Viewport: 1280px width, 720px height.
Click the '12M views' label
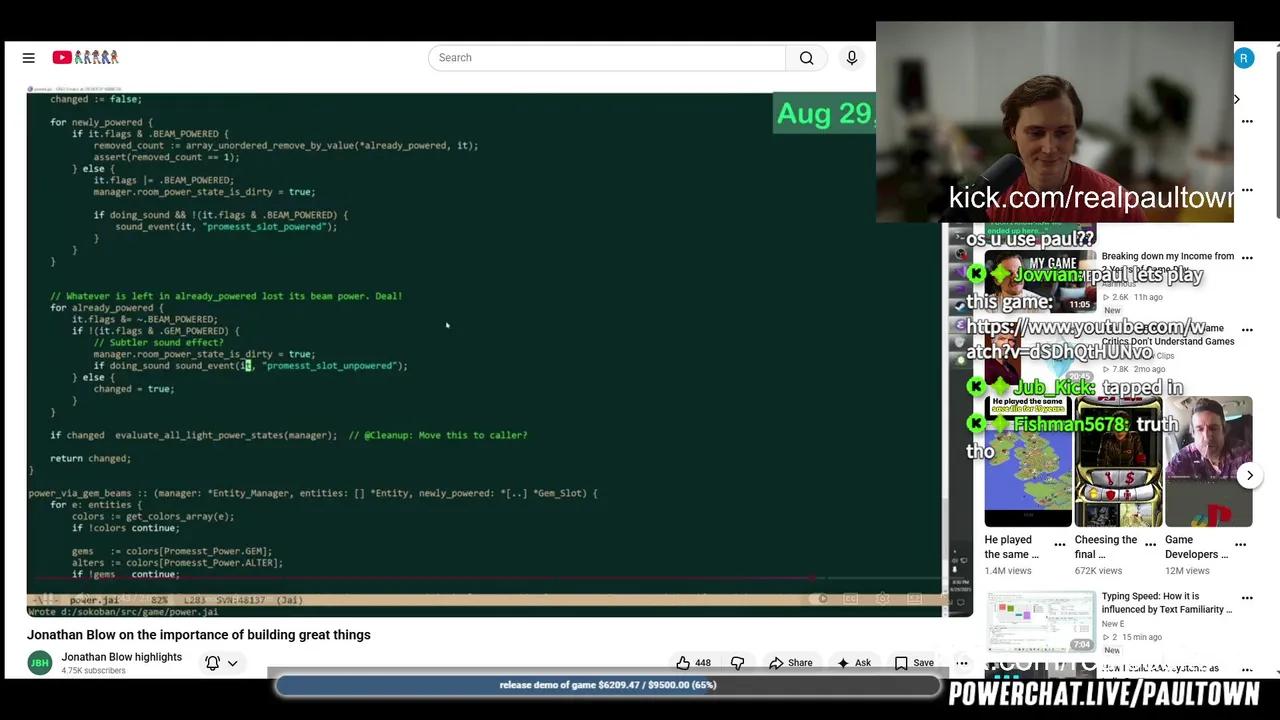click(1188, 571)
